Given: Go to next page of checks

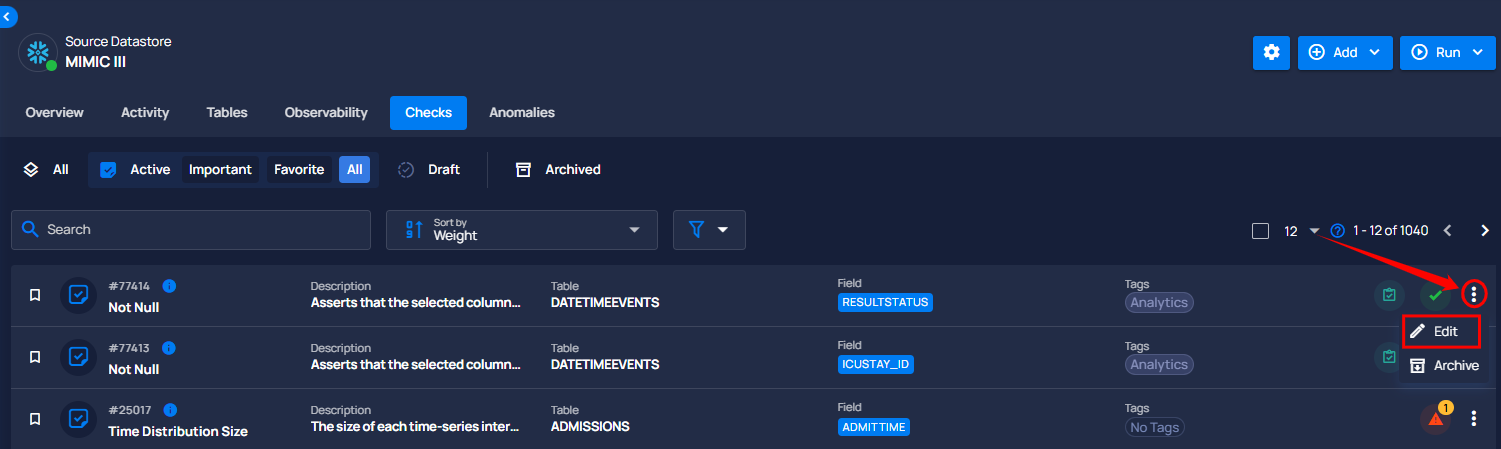Looking at the screenshot, I should tap(1485, 231).
